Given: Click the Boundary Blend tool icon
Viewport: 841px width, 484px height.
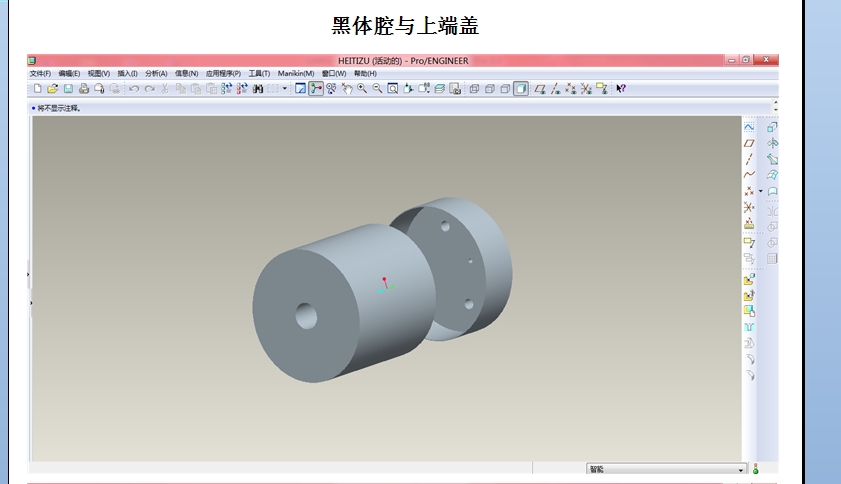Looking at the screenshot, I should point(772,175).
